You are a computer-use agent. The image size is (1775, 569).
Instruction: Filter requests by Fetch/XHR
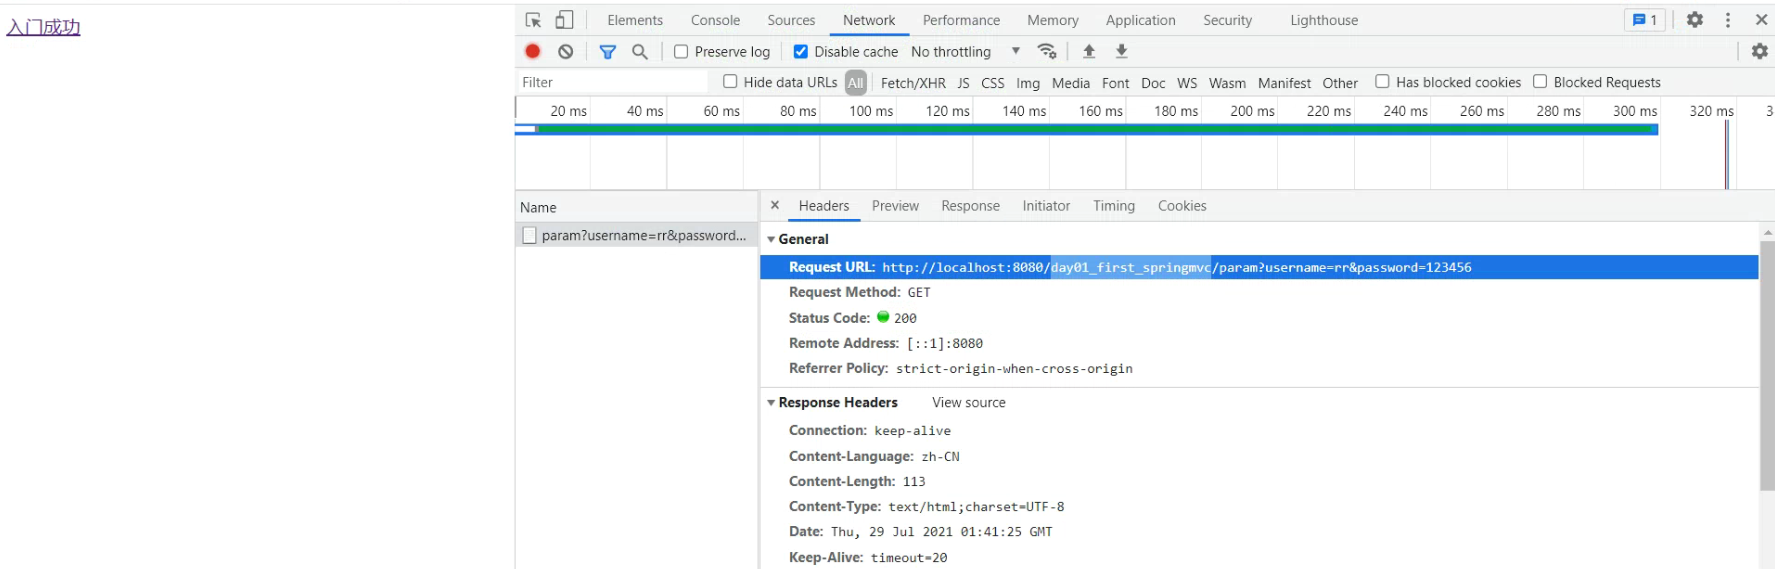[913, 83]
